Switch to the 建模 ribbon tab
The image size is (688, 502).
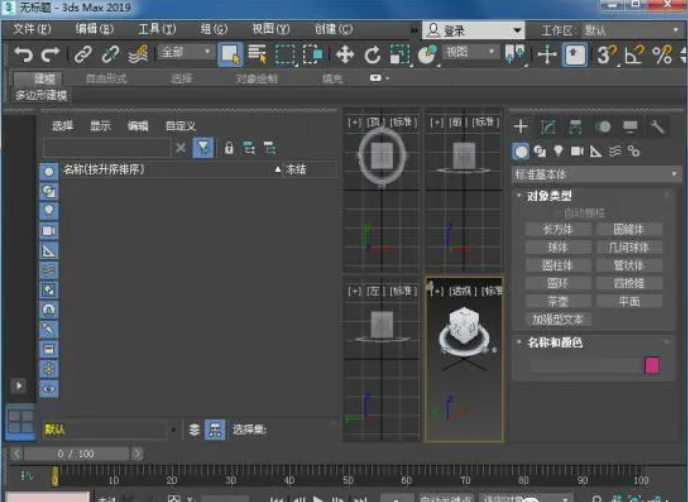(38, 79)
